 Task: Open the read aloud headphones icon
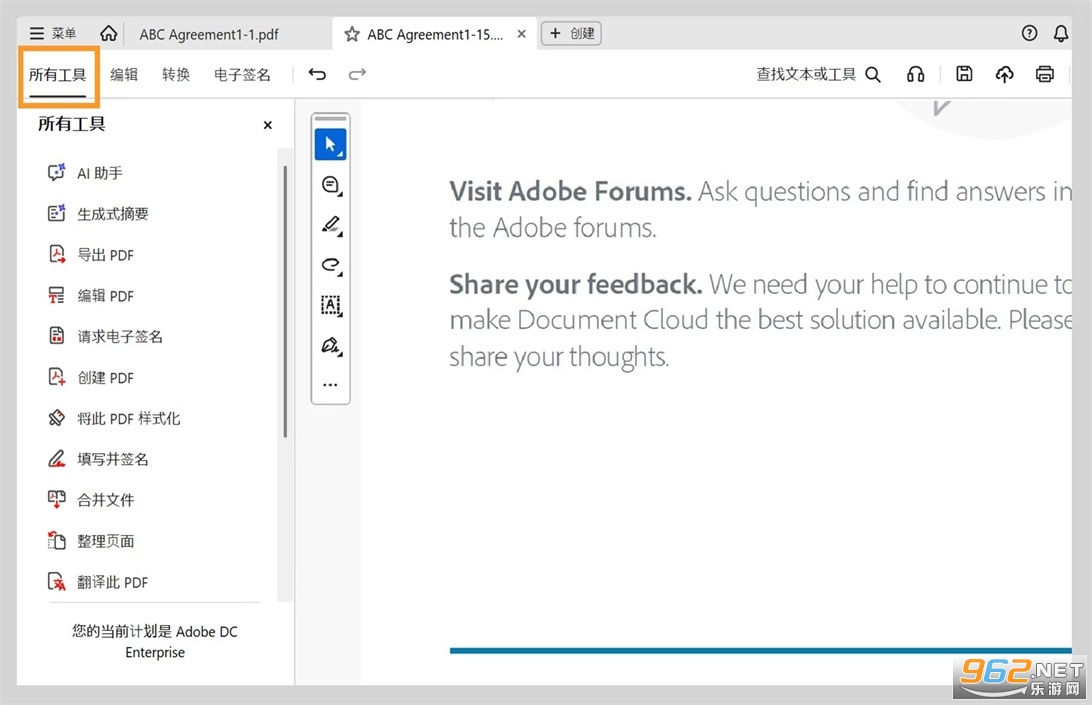pos(915,75)
